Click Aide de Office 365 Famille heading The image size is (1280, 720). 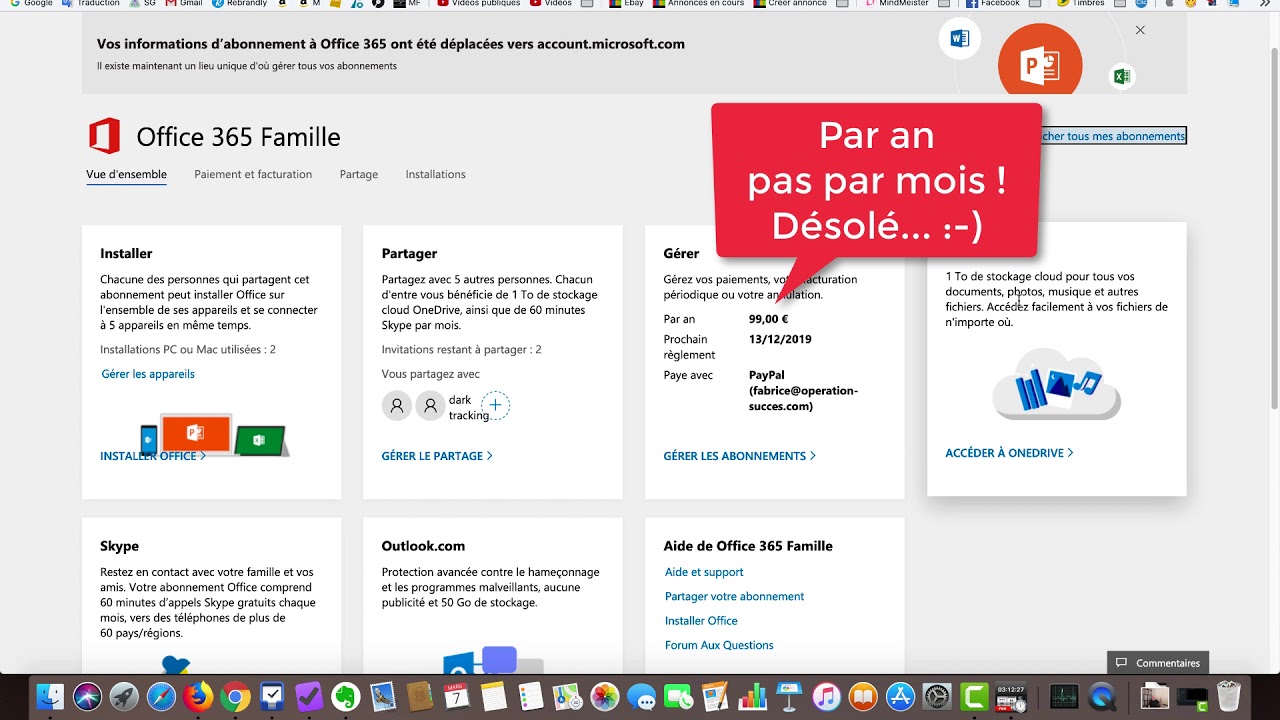(x=748, y=546)
